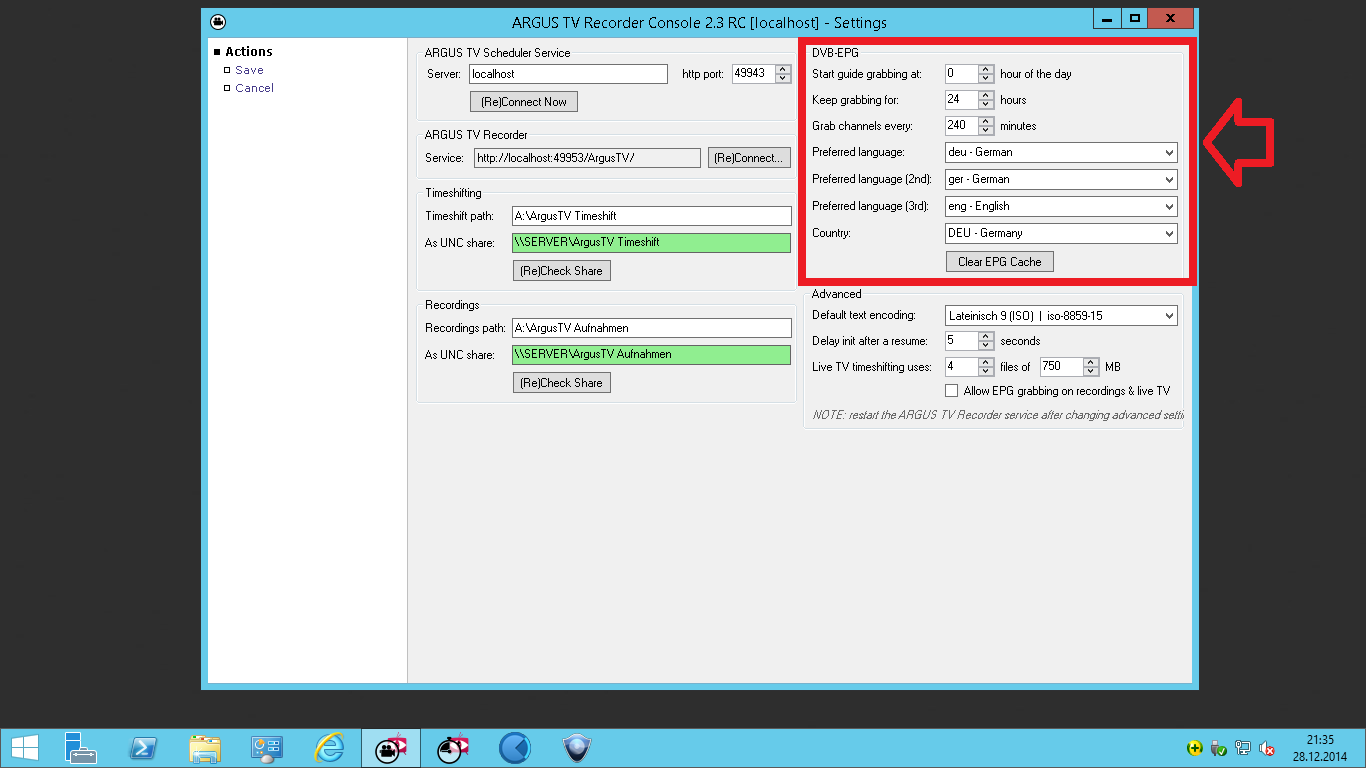Enable EPG grabbing on recordings & live TV

tap(951, 391)
